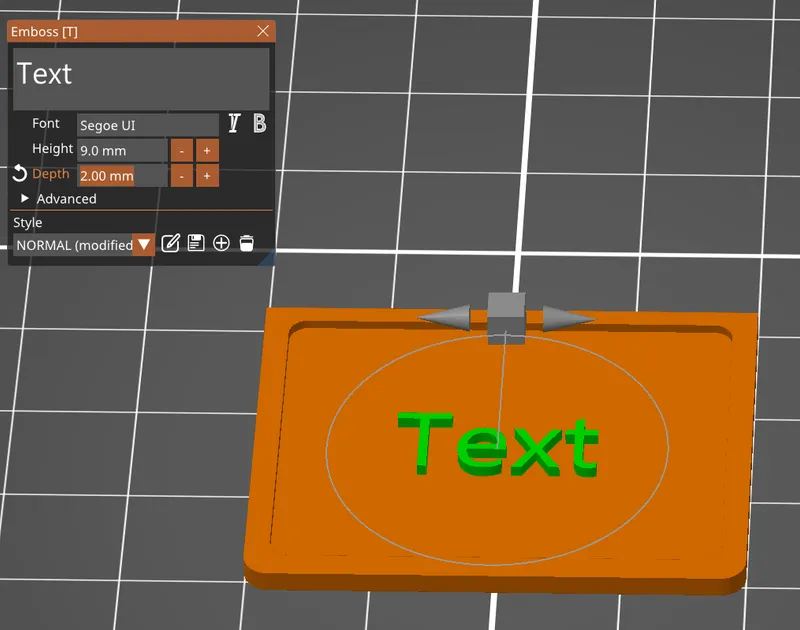The width and height of the screenshot is (800, 630).
Task: Click the right rotation arrow gizmo
Action: point(568,318)
